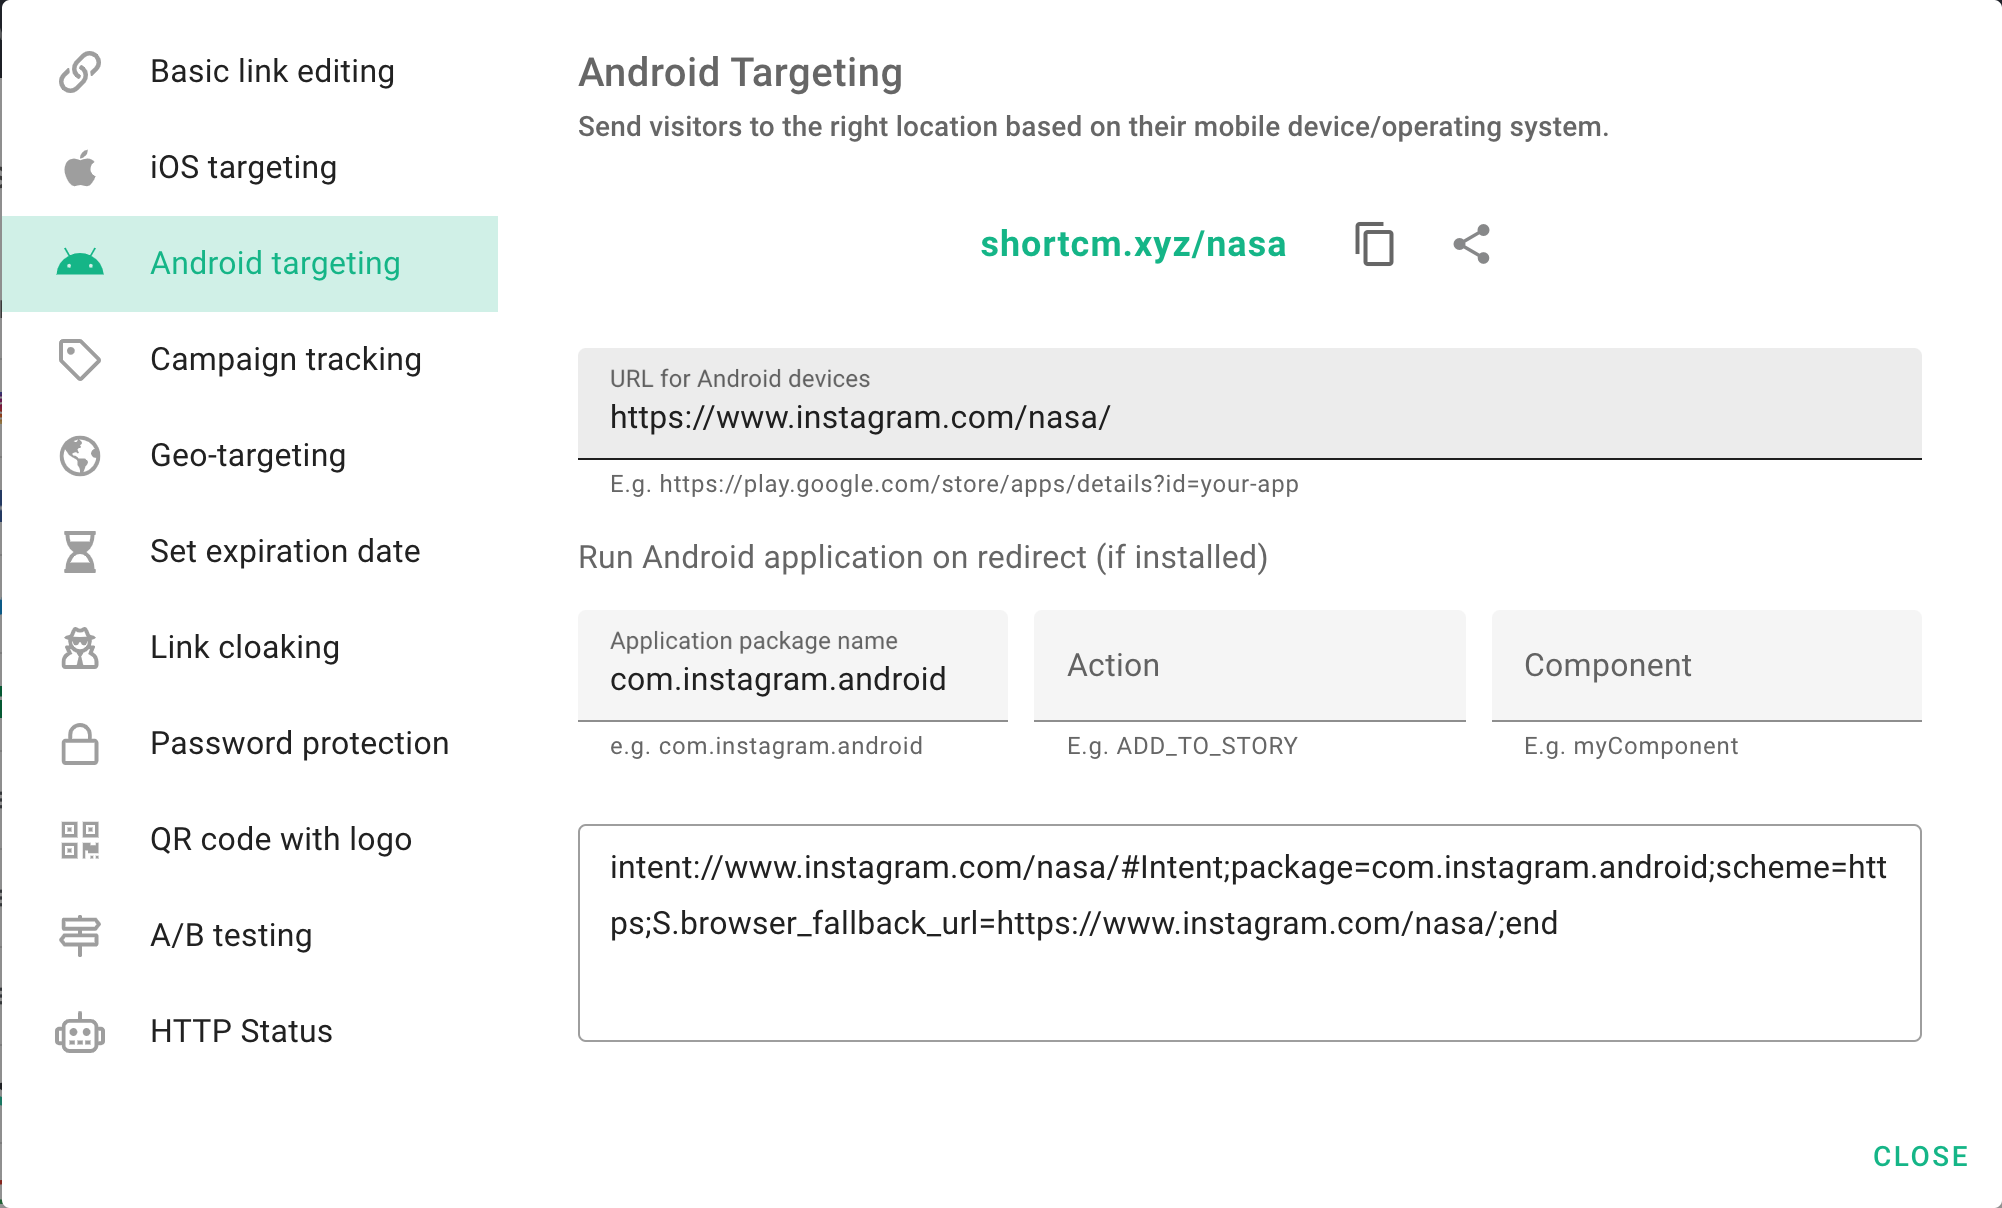Click the 'E.g. ADD_TO_STORY' hint text
This screenshot has height=1208, width=2002.
[1182, 746]
